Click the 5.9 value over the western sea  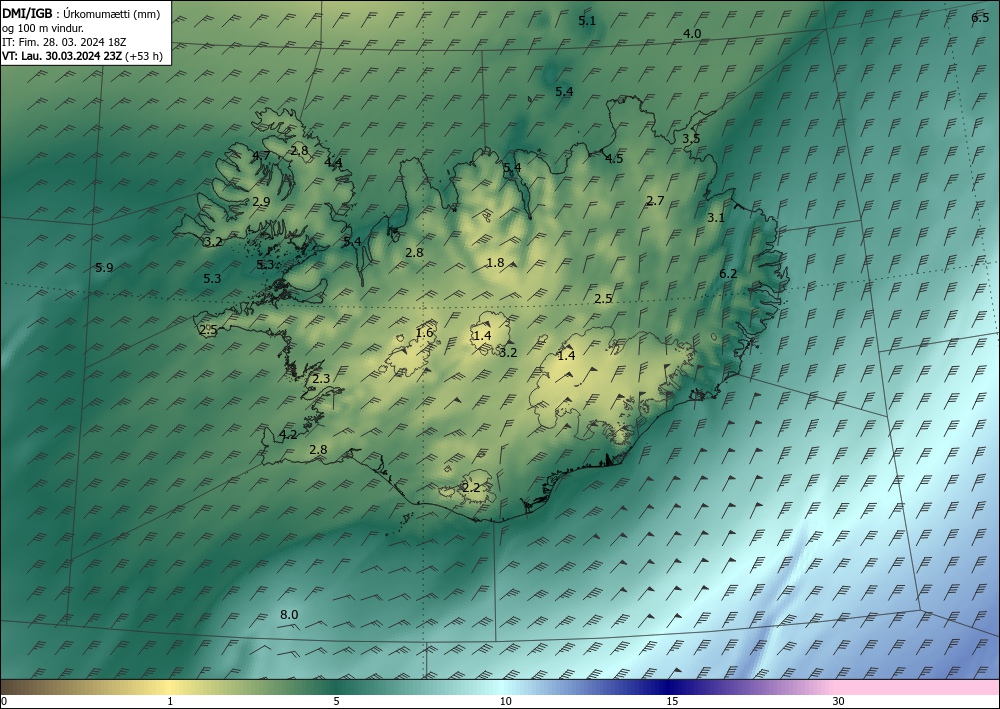(104, 268)
